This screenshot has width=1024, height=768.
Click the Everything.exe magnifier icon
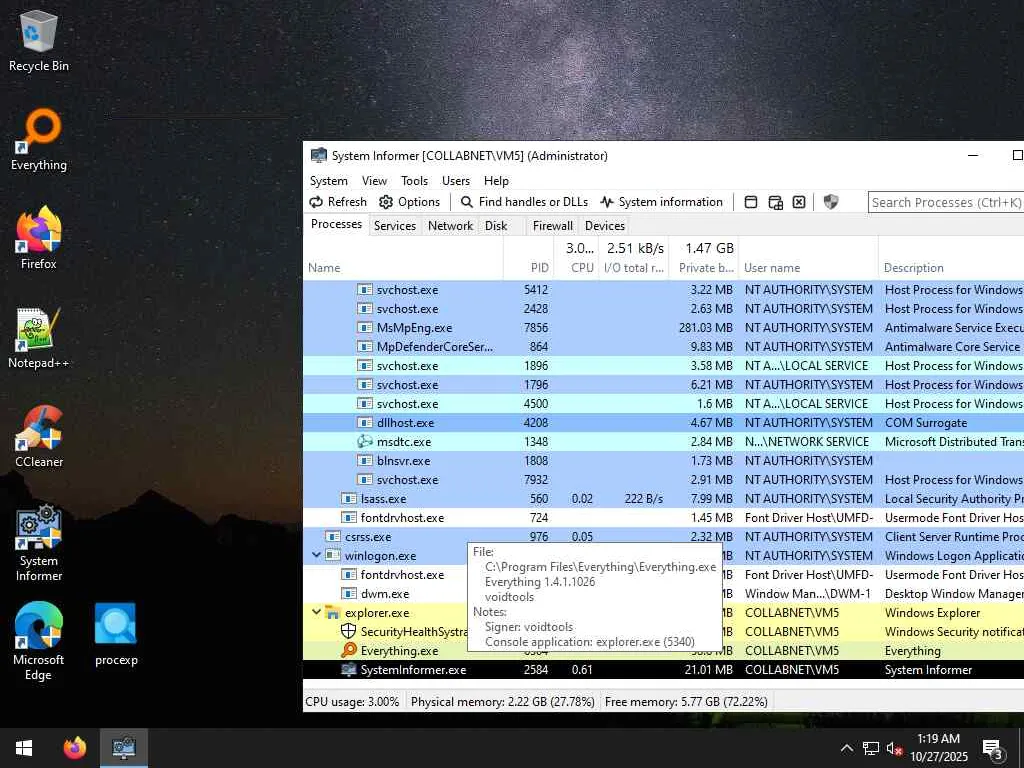tap(349, 650)
